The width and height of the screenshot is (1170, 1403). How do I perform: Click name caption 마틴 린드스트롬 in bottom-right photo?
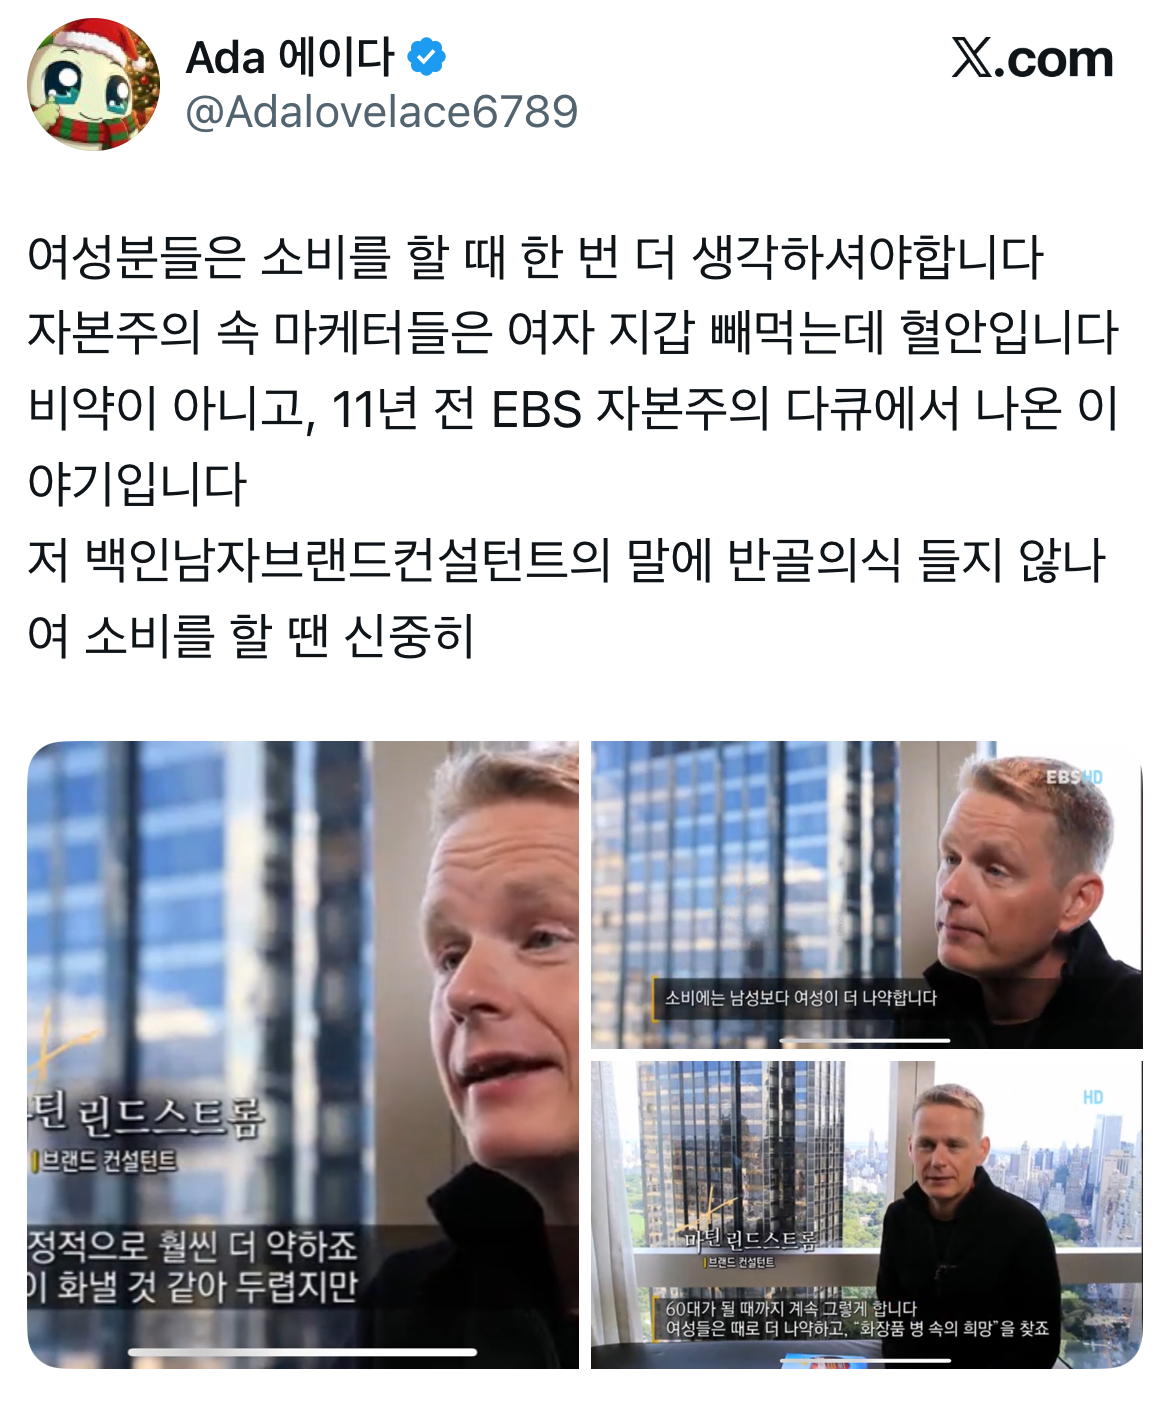(x=750, y=1240)
